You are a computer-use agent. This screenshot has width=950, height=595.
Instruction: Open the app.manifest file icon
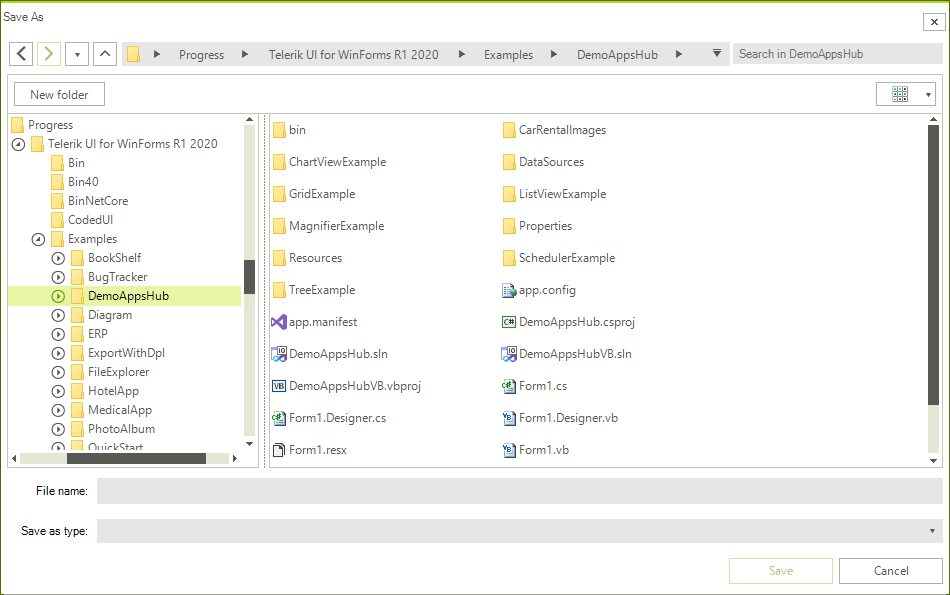pos(278,321)
